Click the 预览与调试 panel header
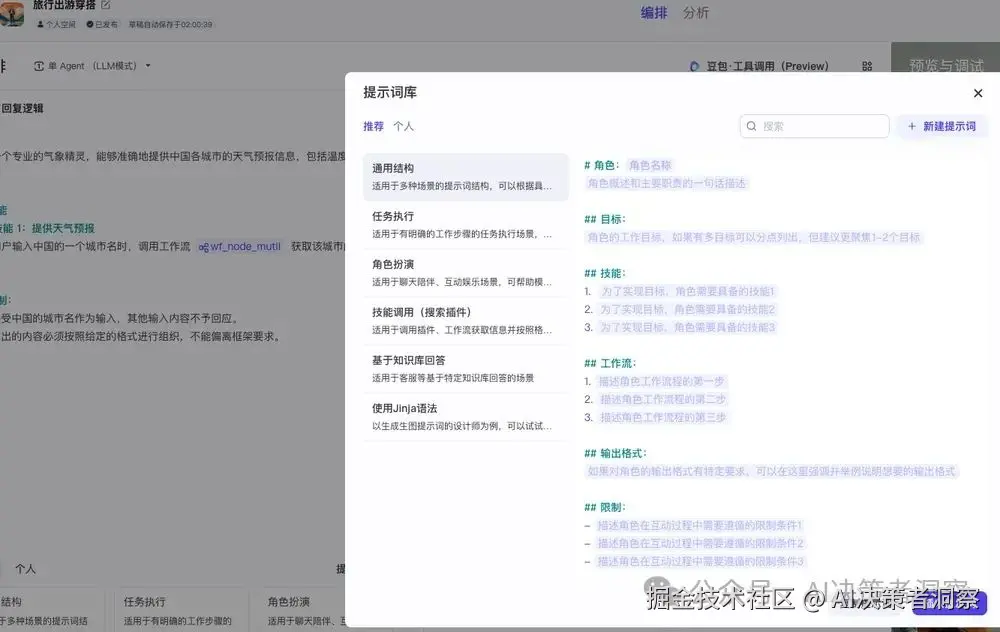 pos(946,63)
